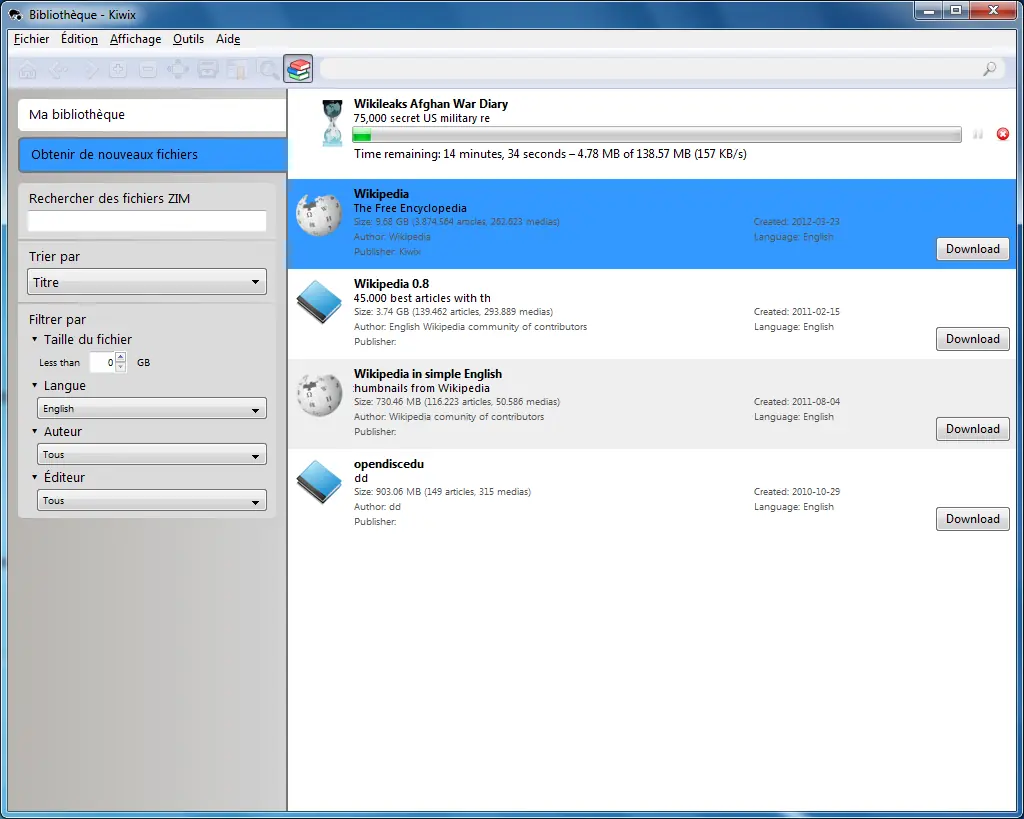The height and width of the screenshot is (819, 1024).
Task: Download Wikipedia in simple English
Action: (972, 429)
